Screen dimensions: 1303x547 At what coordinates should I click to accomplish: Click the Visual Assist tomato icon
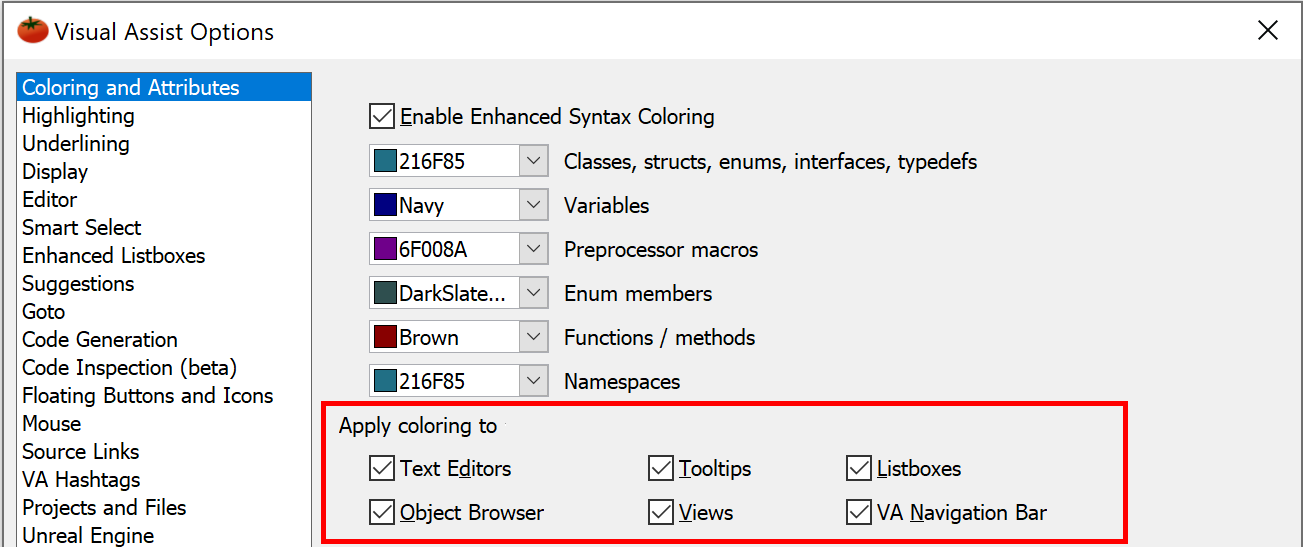[x=33, y=31]
